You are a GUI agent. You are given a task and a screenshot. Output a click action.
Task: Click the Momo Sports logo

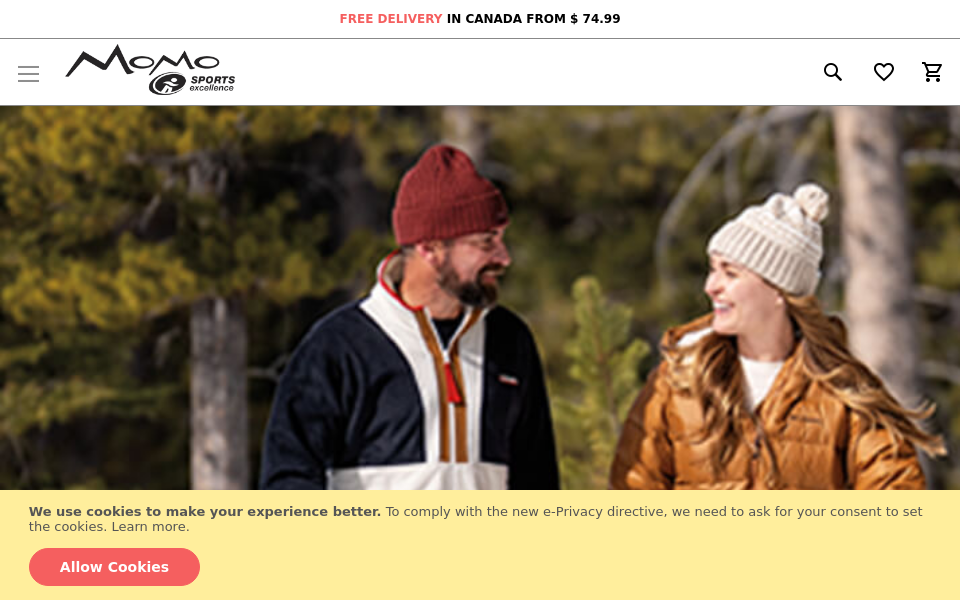click(x=150, y=69)
